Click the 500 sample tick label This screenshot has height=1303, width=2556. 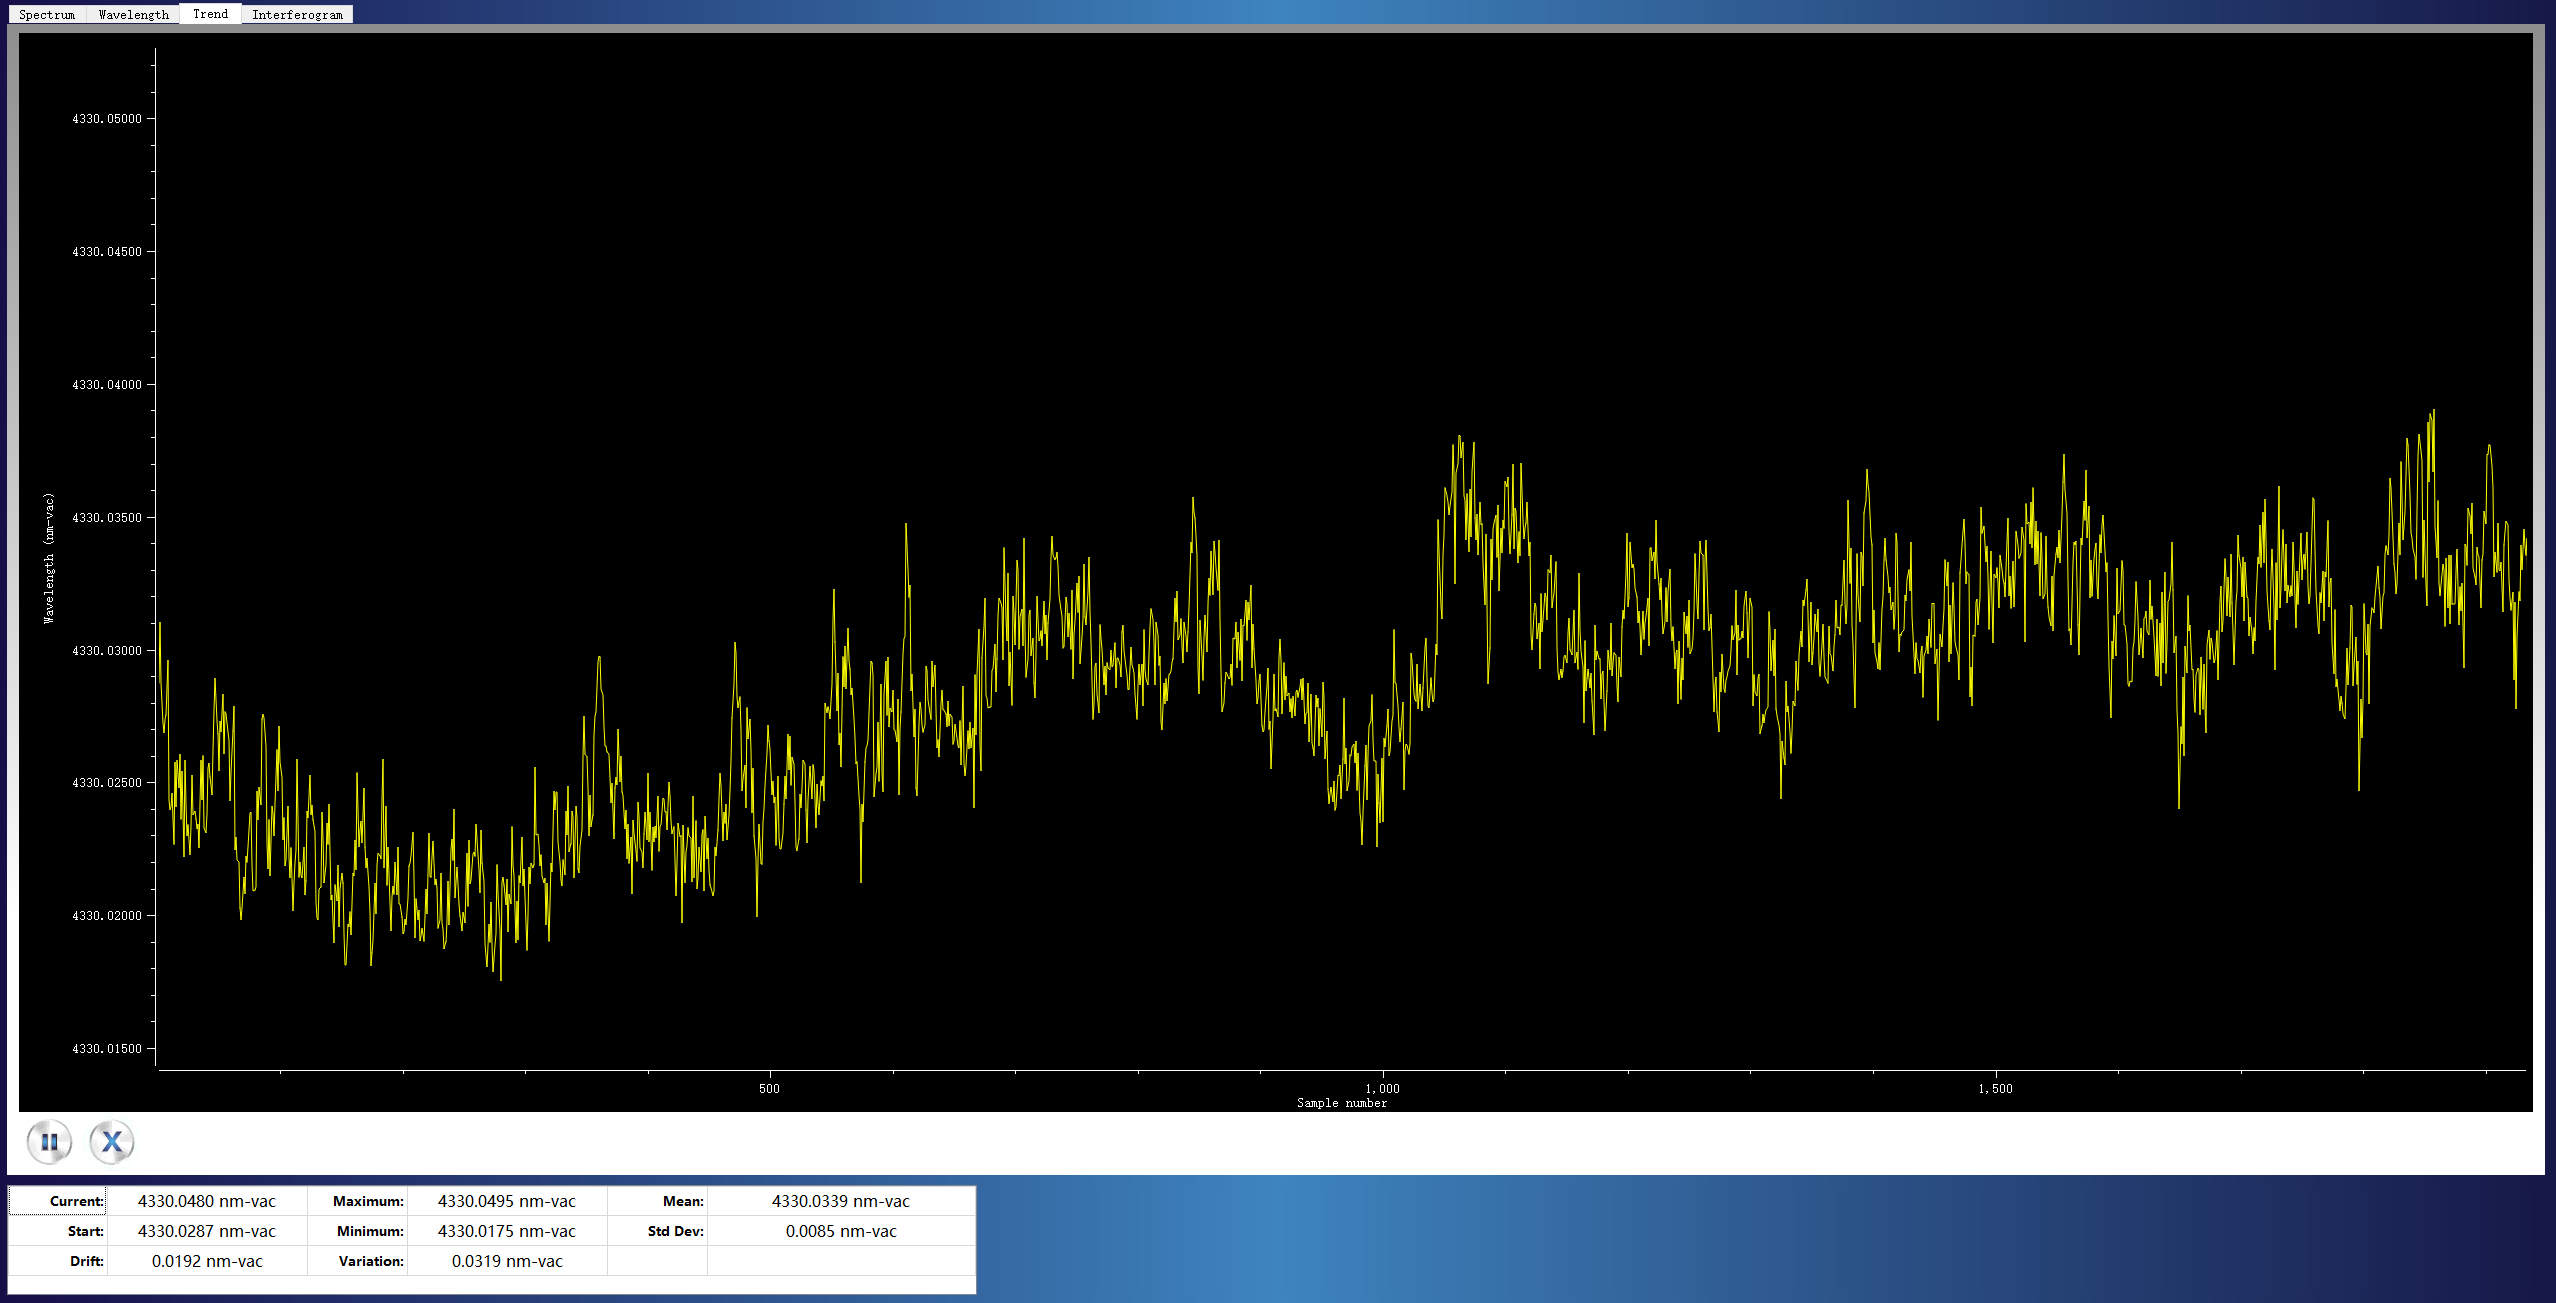pyautogui.click(x=769, y=1089)
